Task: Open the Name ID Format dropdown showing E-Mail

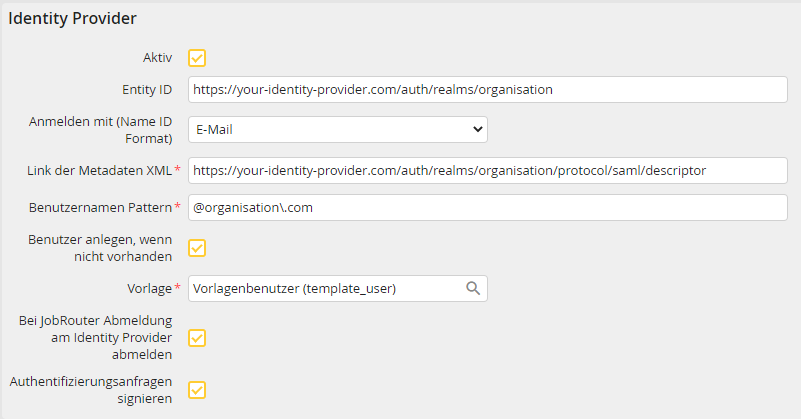Action: click(x=337, y=129)
